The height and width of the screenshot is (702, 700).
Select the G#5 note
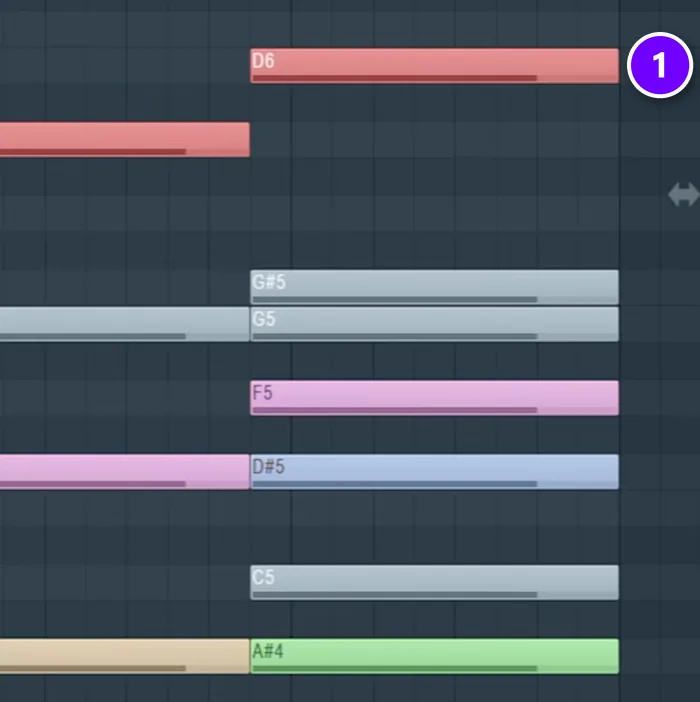[x=435, y=287]
